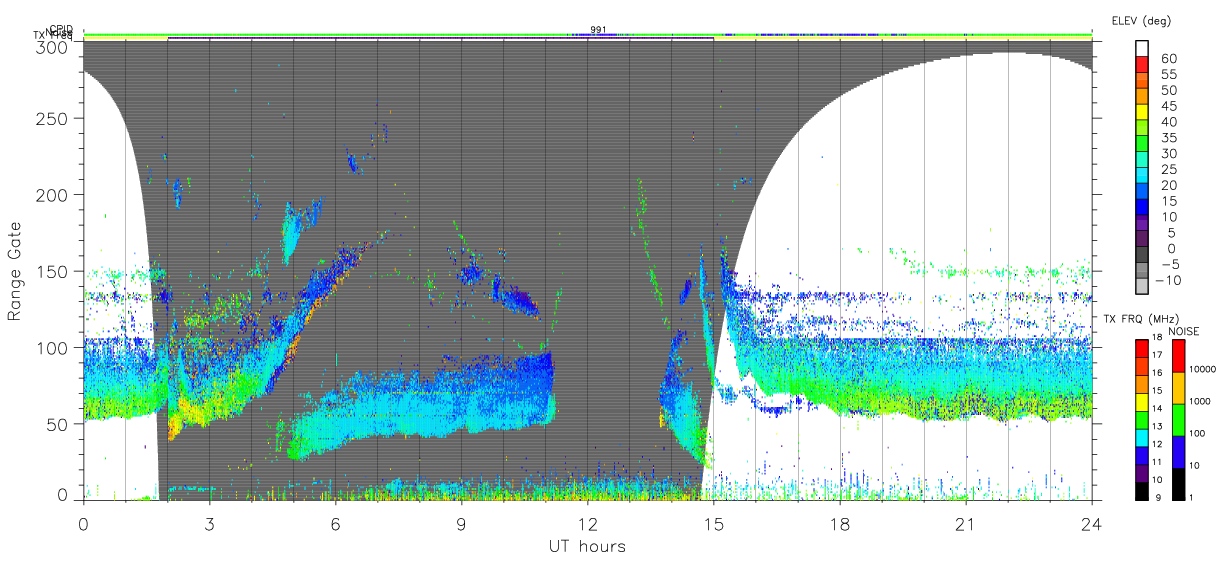
Task: Click the green NOISE segment between 100 and 1000
Action: pos(1178,420)
